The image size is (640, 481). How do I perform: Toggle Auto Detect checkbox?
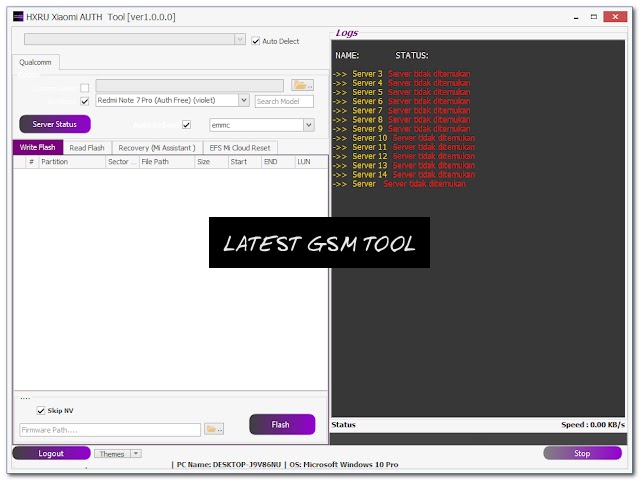coord(256,41)
